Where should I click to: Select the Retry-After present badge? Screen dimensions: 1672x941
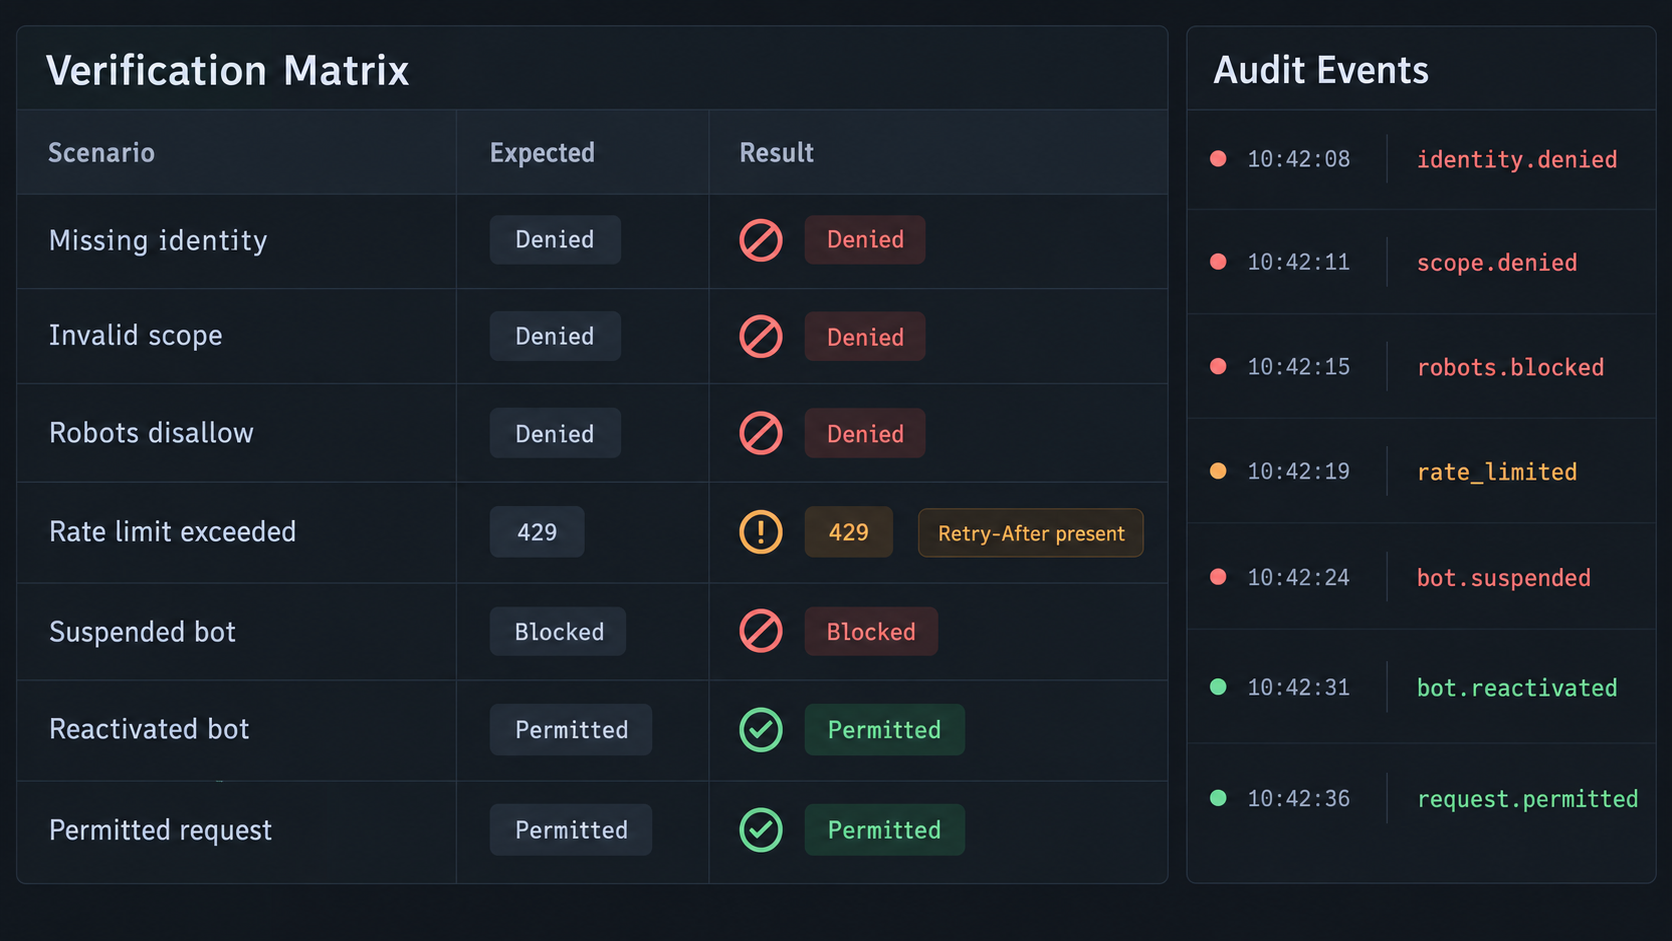coord(1031,533)
